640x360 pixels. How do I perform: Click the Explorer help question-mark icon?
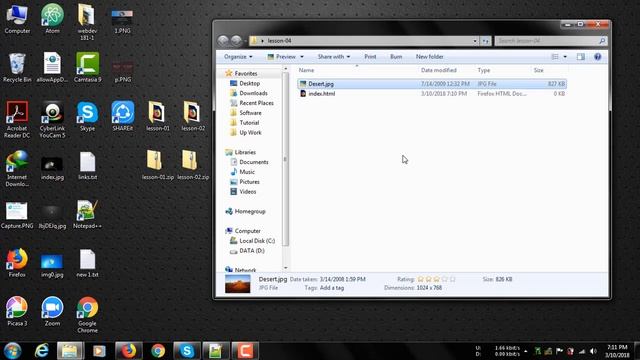(x=598, y=57)
